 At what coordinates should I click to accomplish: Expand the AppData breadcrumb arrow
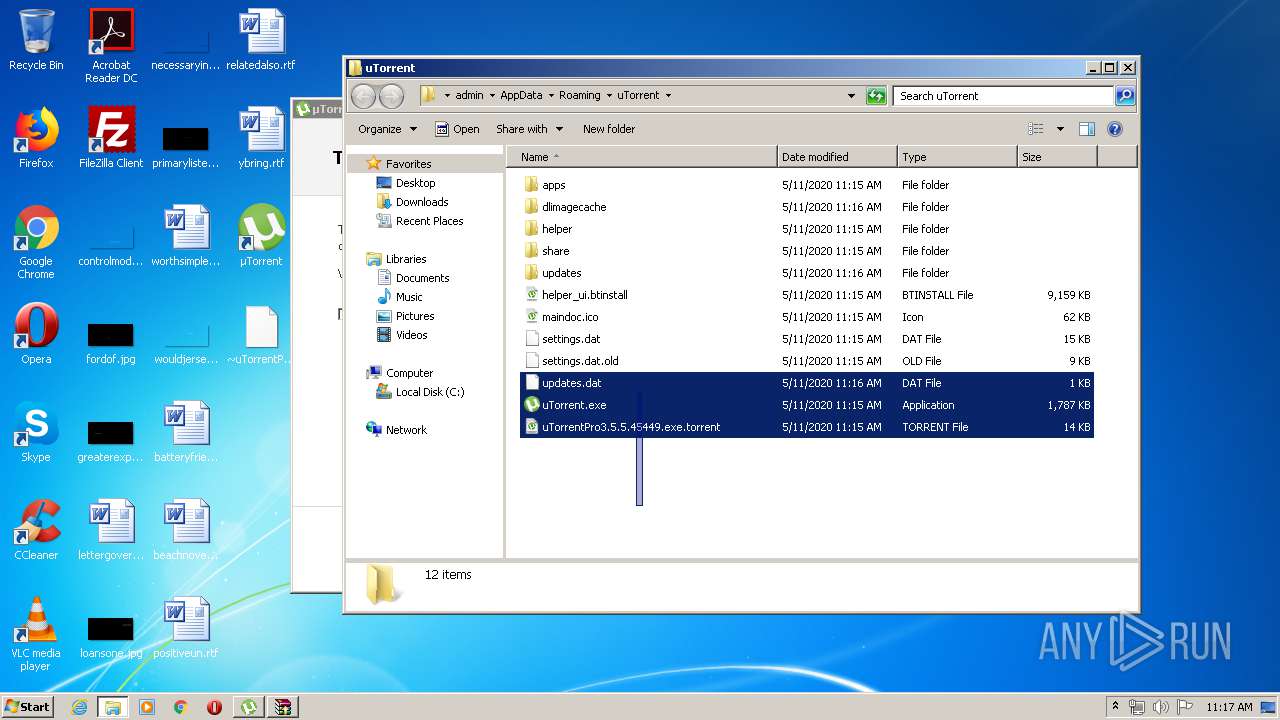[551, 96]
